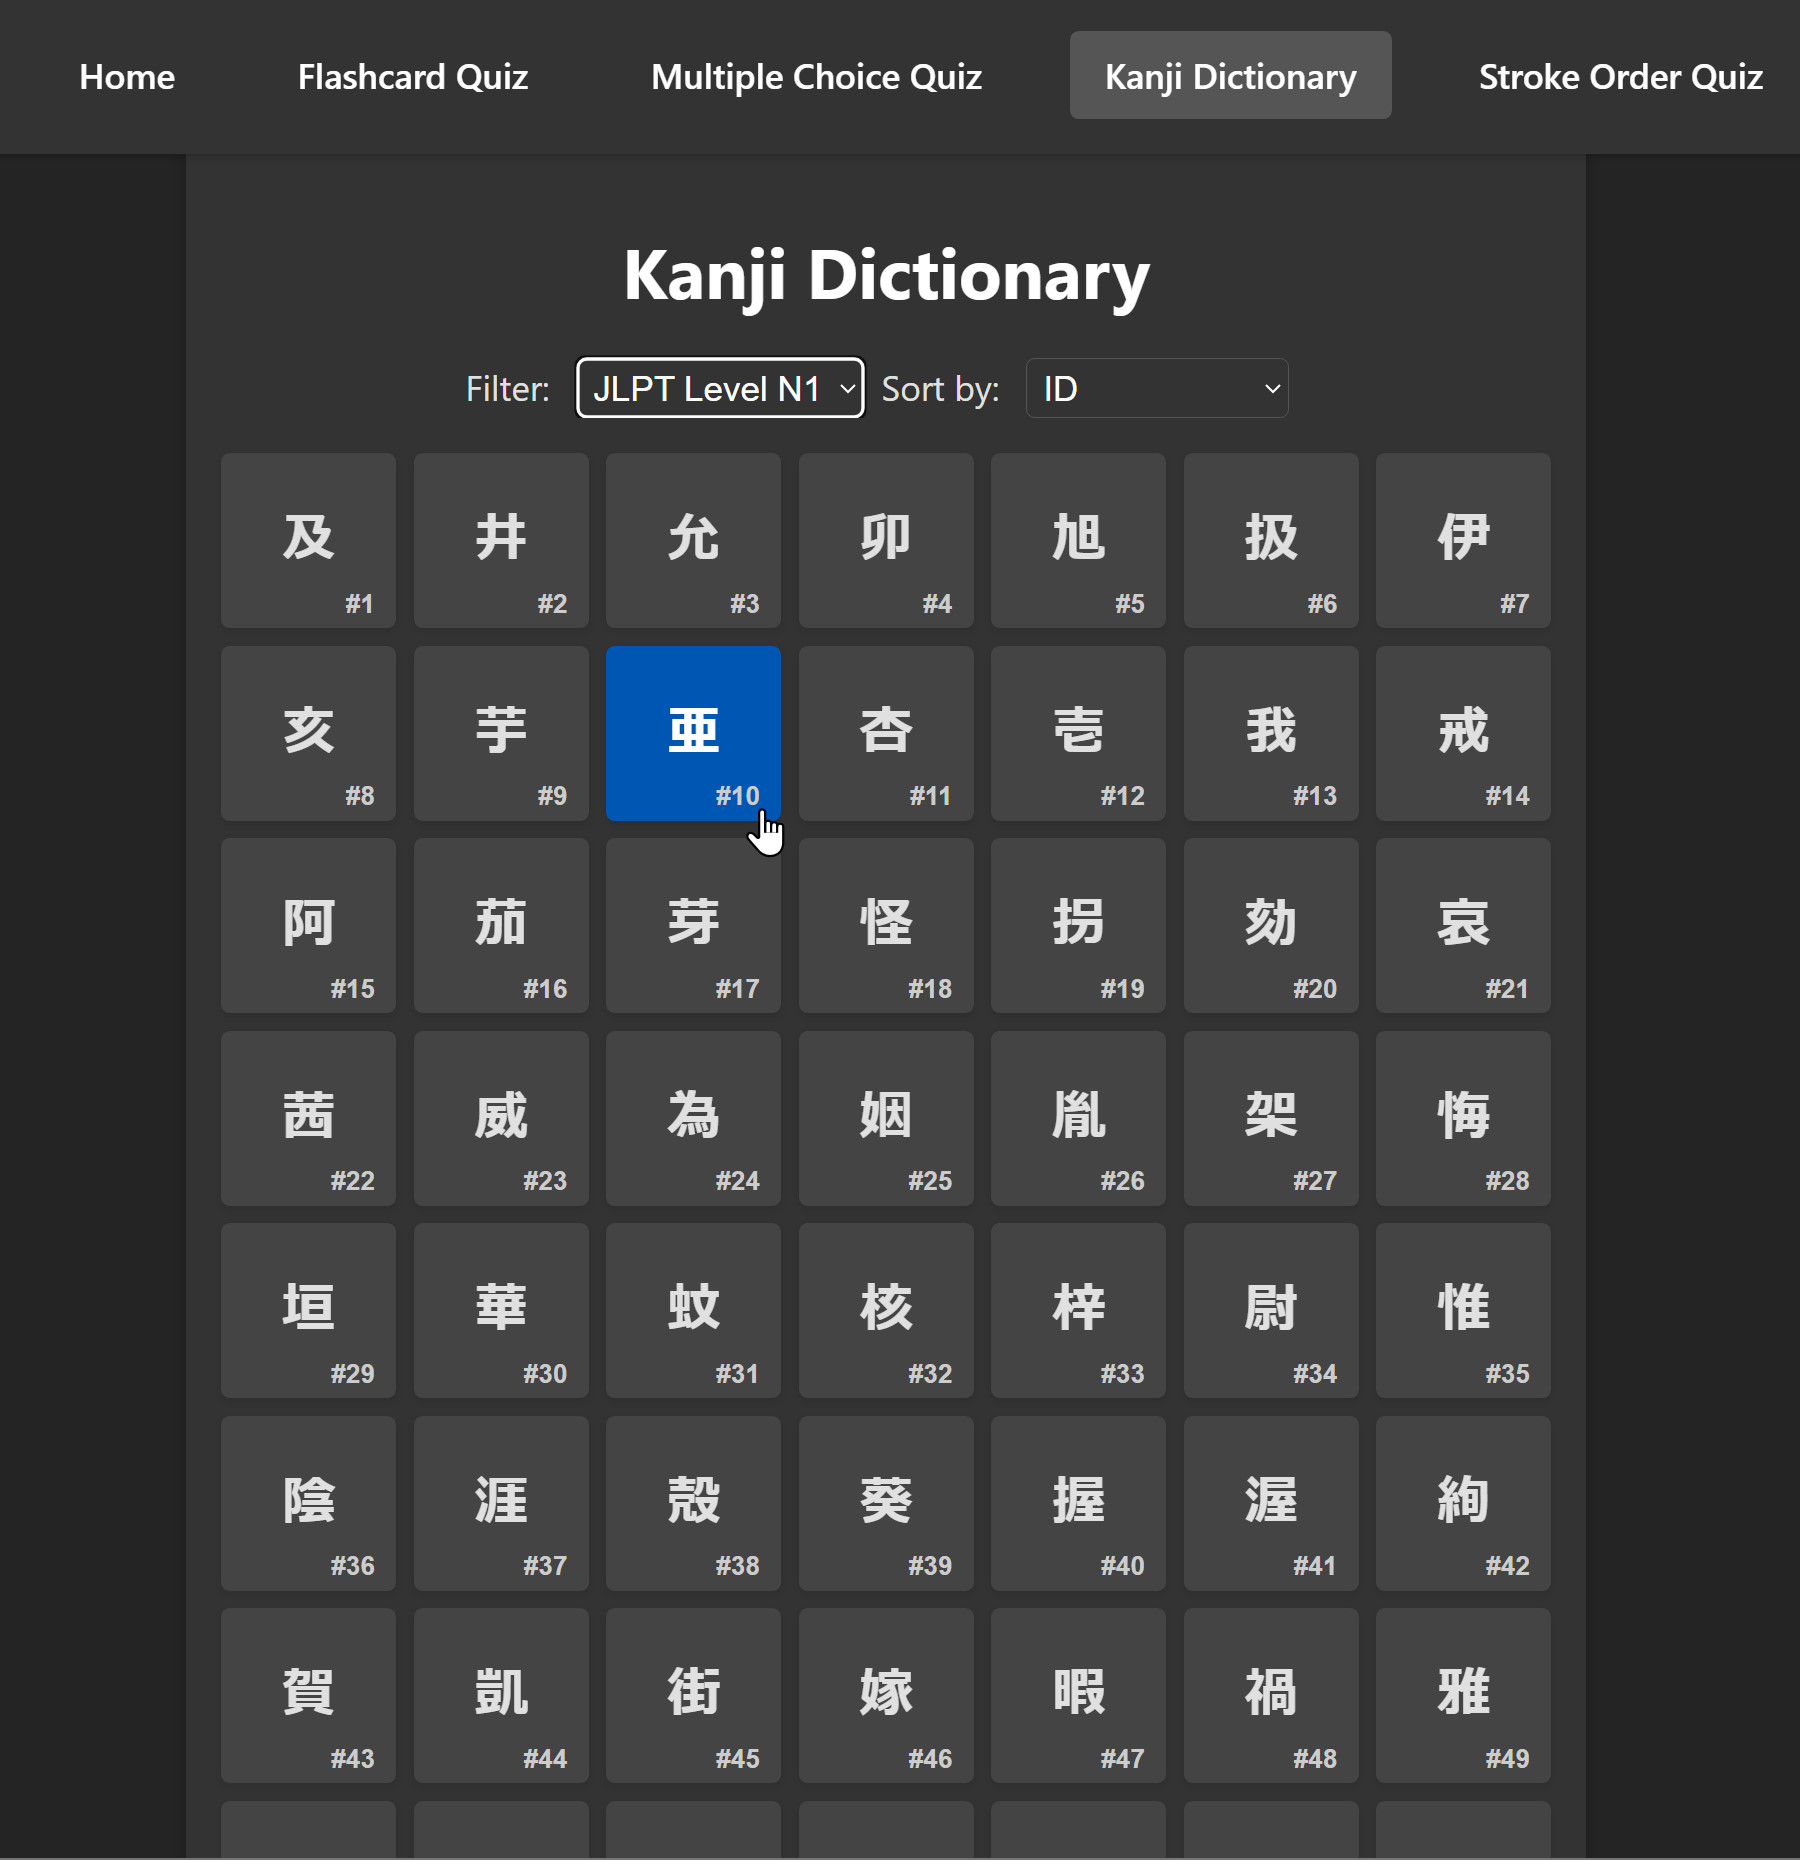Open the Sort by ID dropdown
The width and height of the screenshot is (1800, 1860).
pos(1157,388)
